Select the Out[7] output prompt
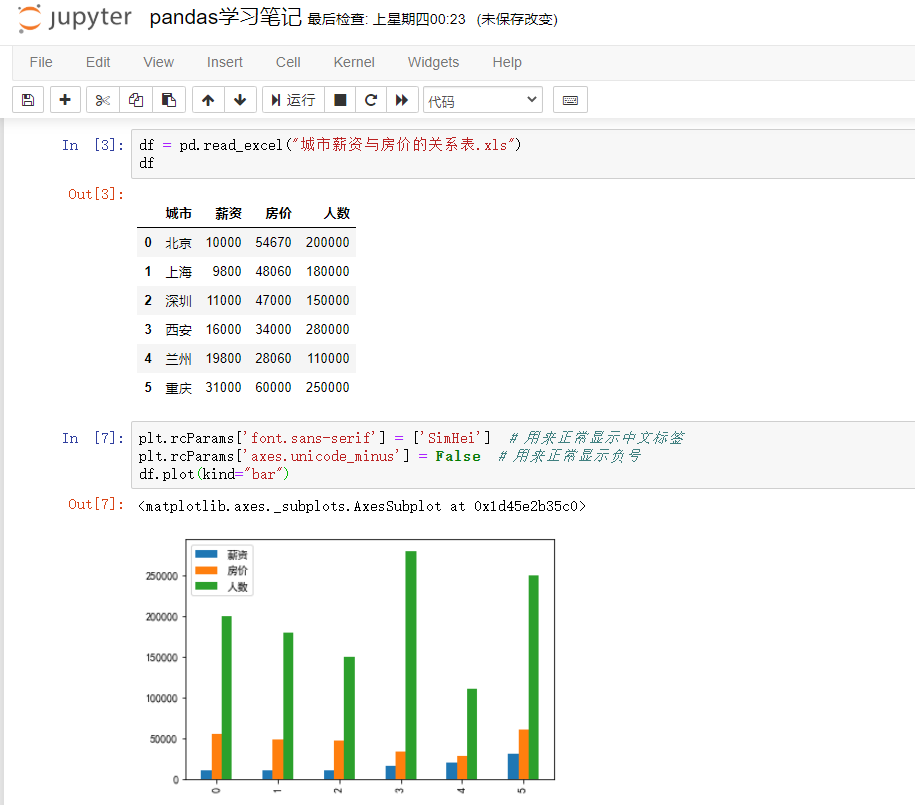915x805 pixels. point(96,504)
